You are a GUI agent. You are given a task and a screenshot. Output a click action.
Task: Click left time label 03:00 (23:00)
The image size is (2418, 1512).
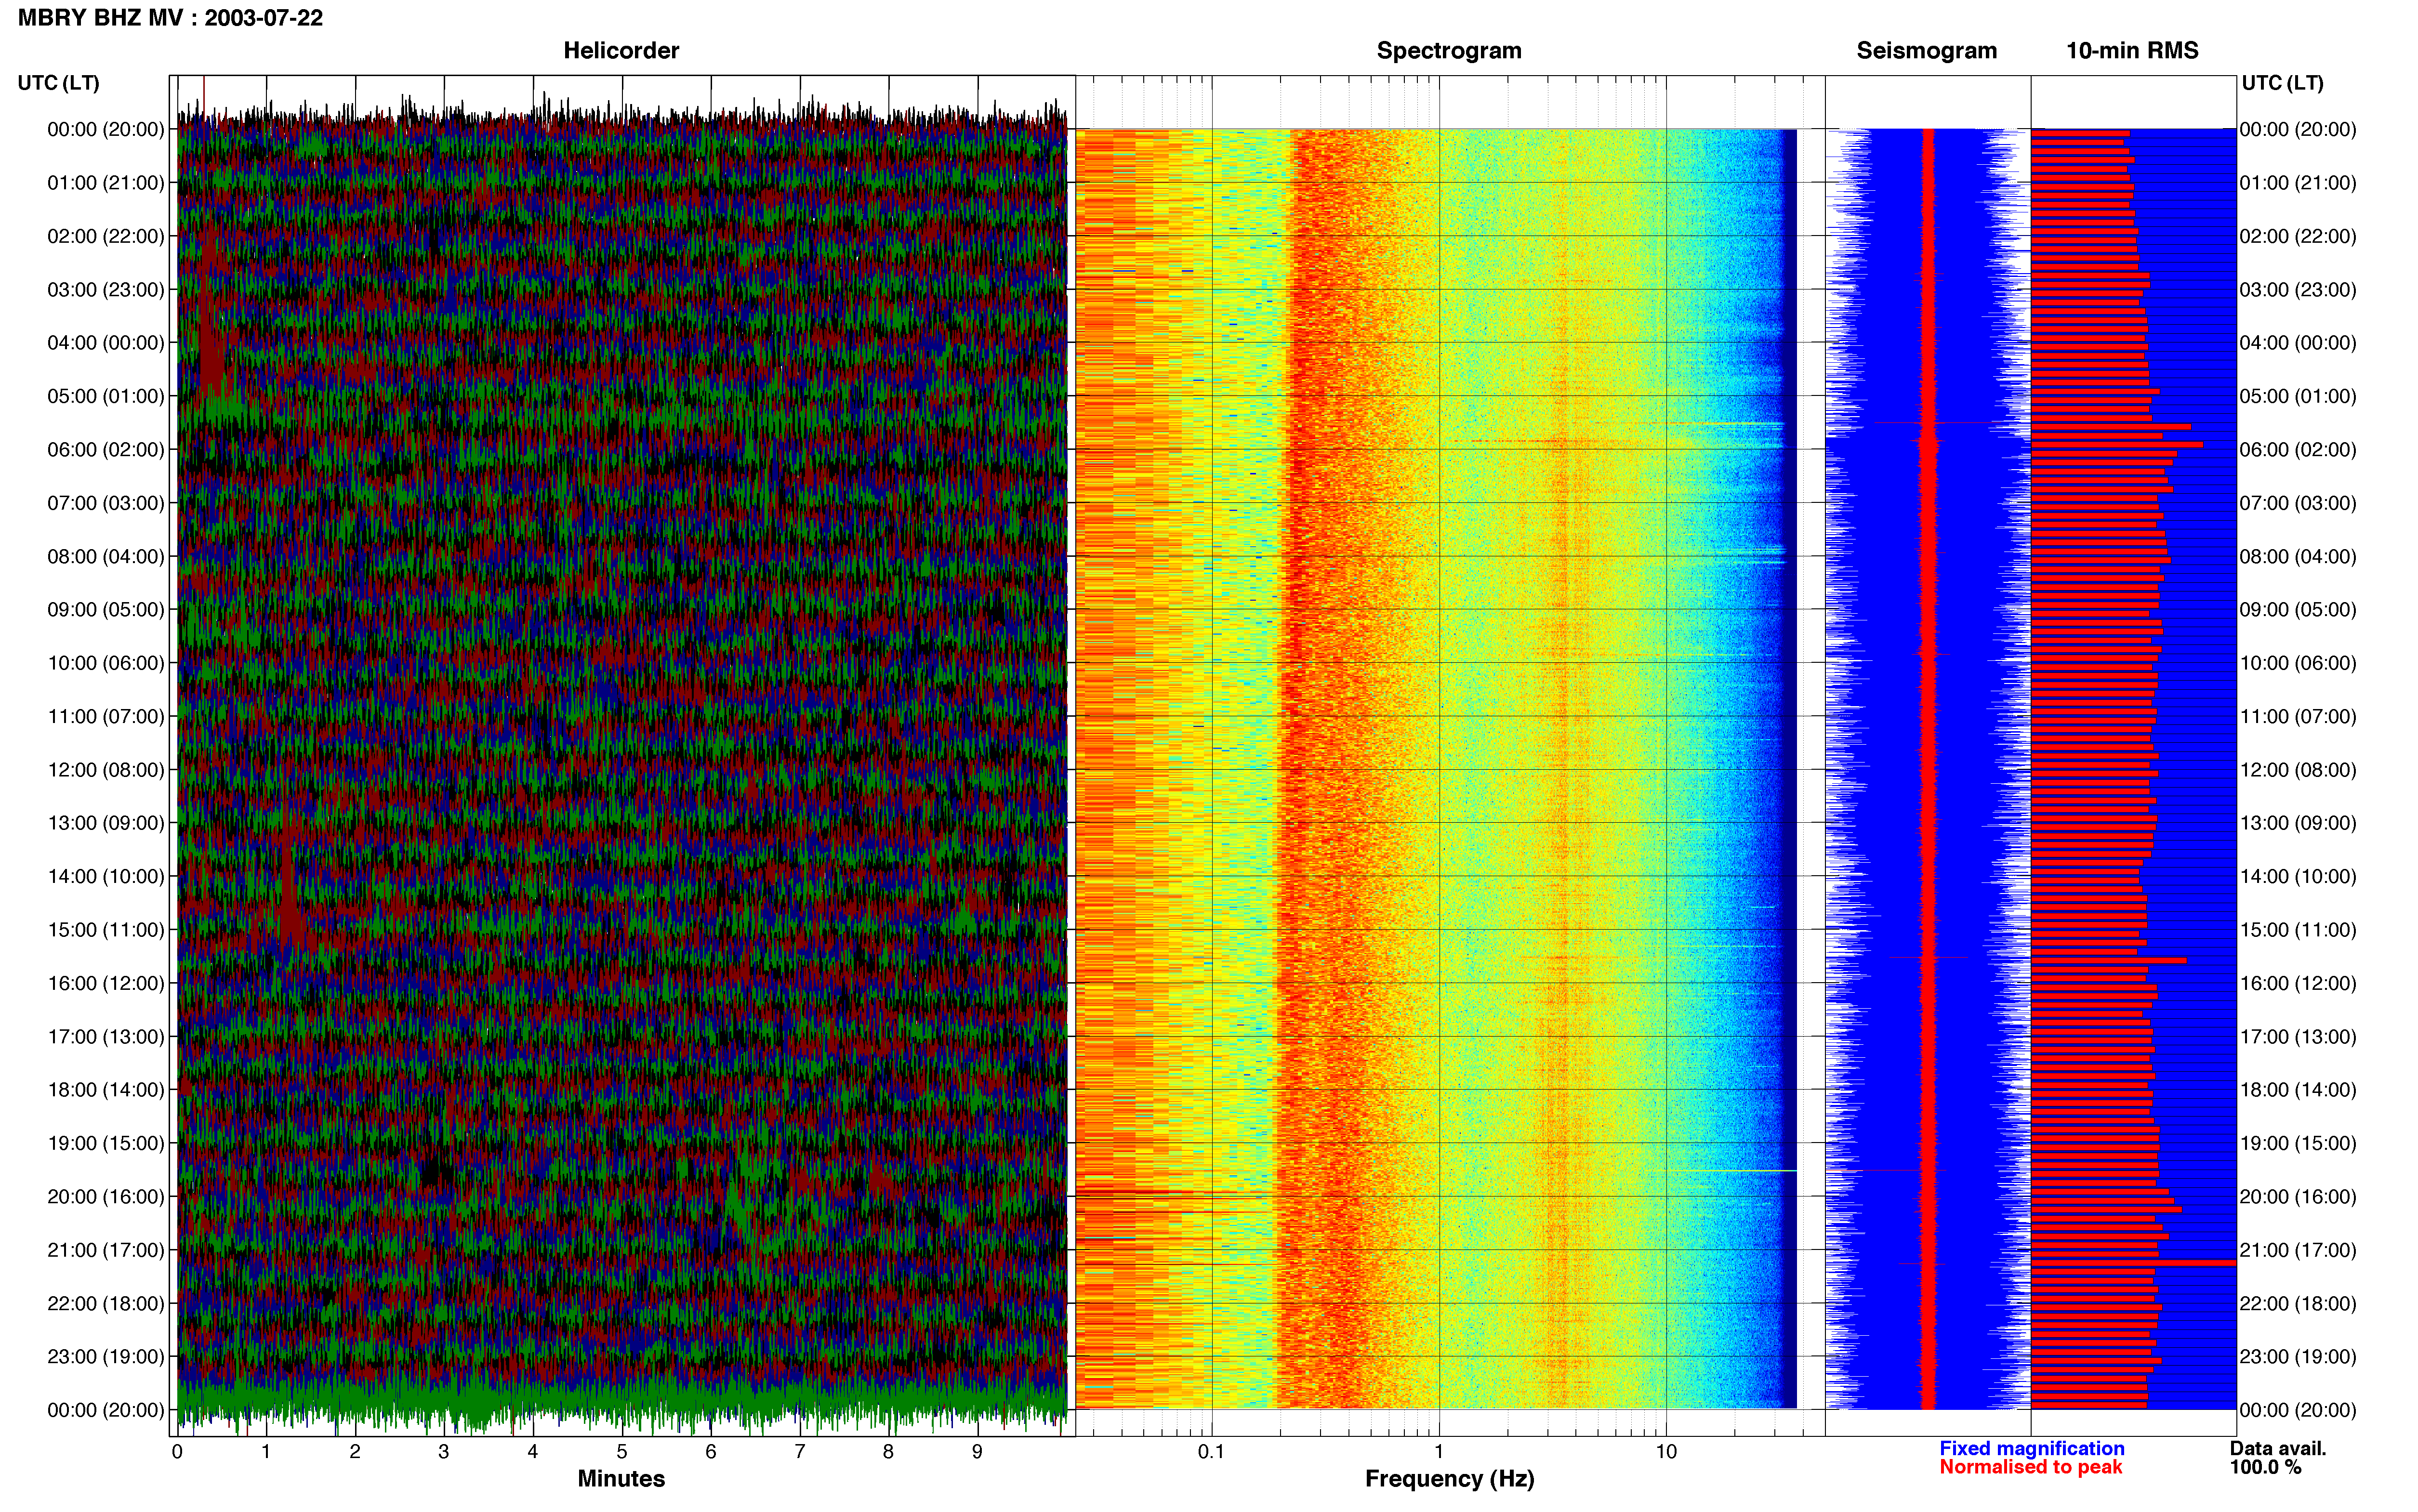click(106, 290)
